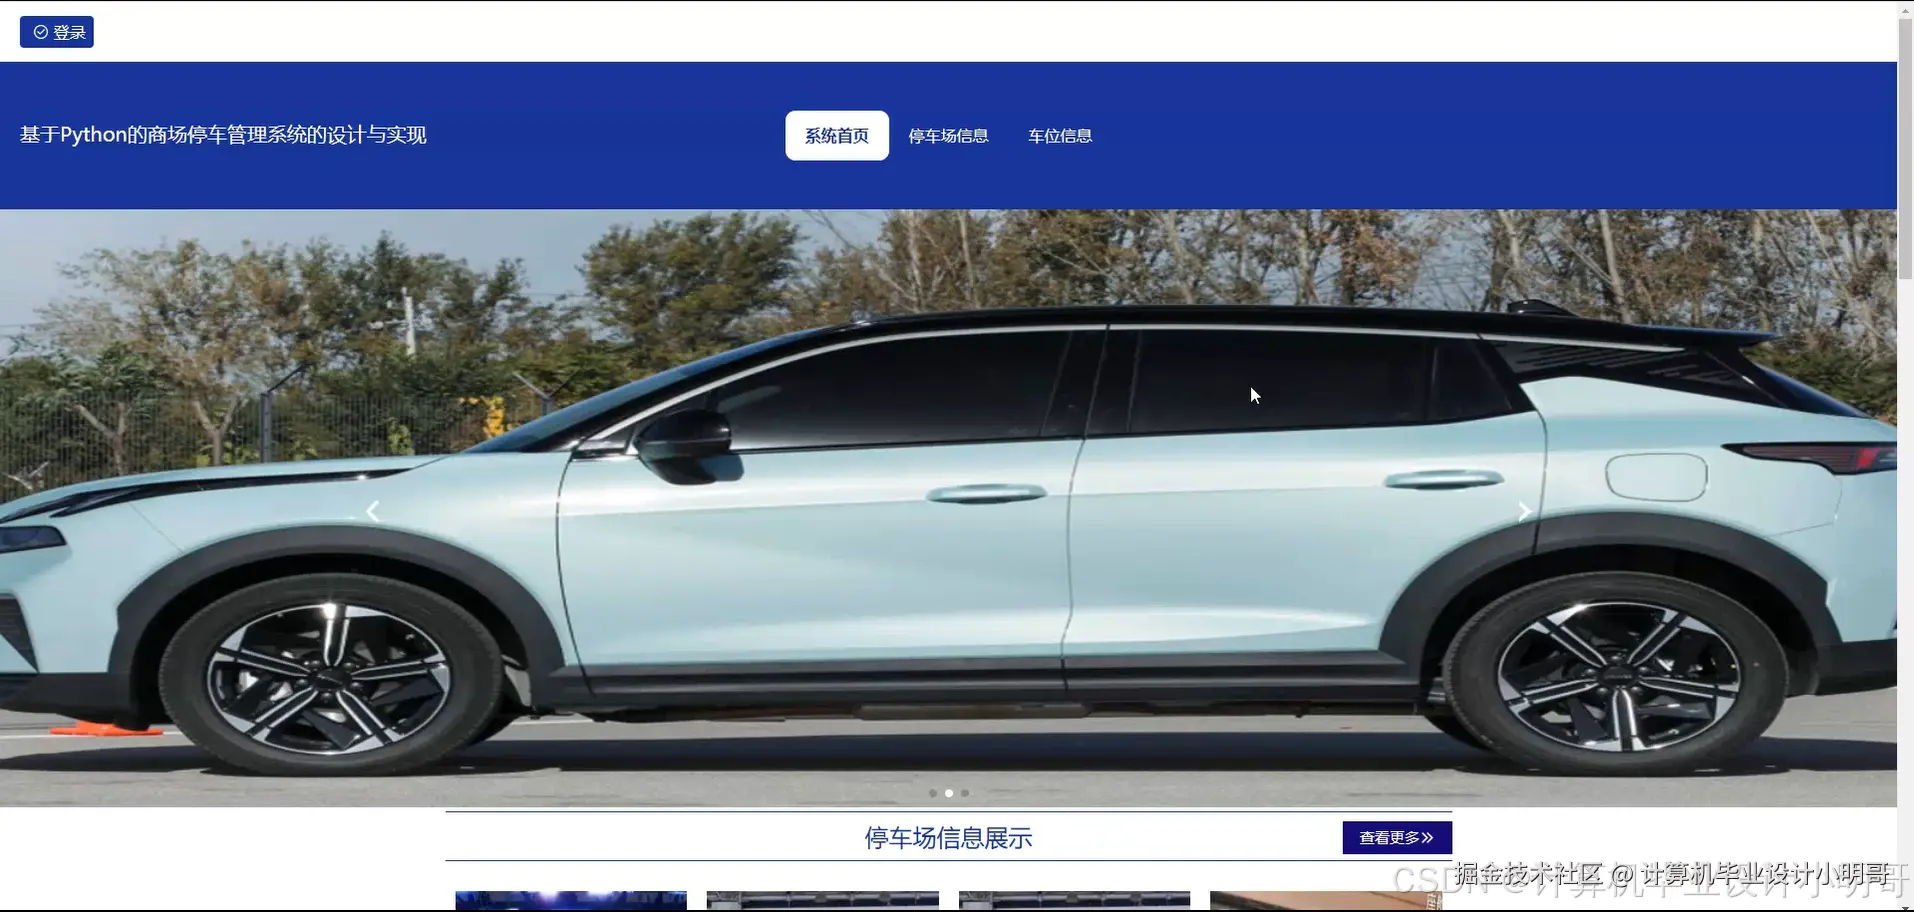Open 车位信息 menu item

coord(1060,136)
